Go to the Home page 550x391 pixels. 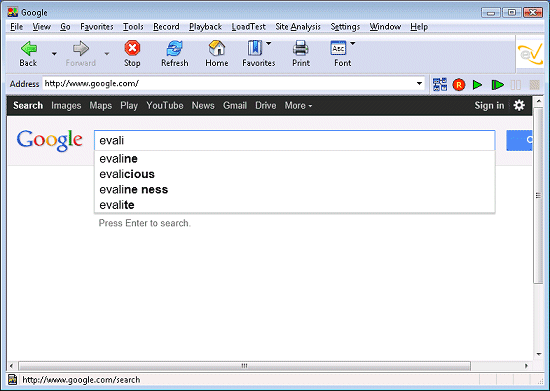217,48
